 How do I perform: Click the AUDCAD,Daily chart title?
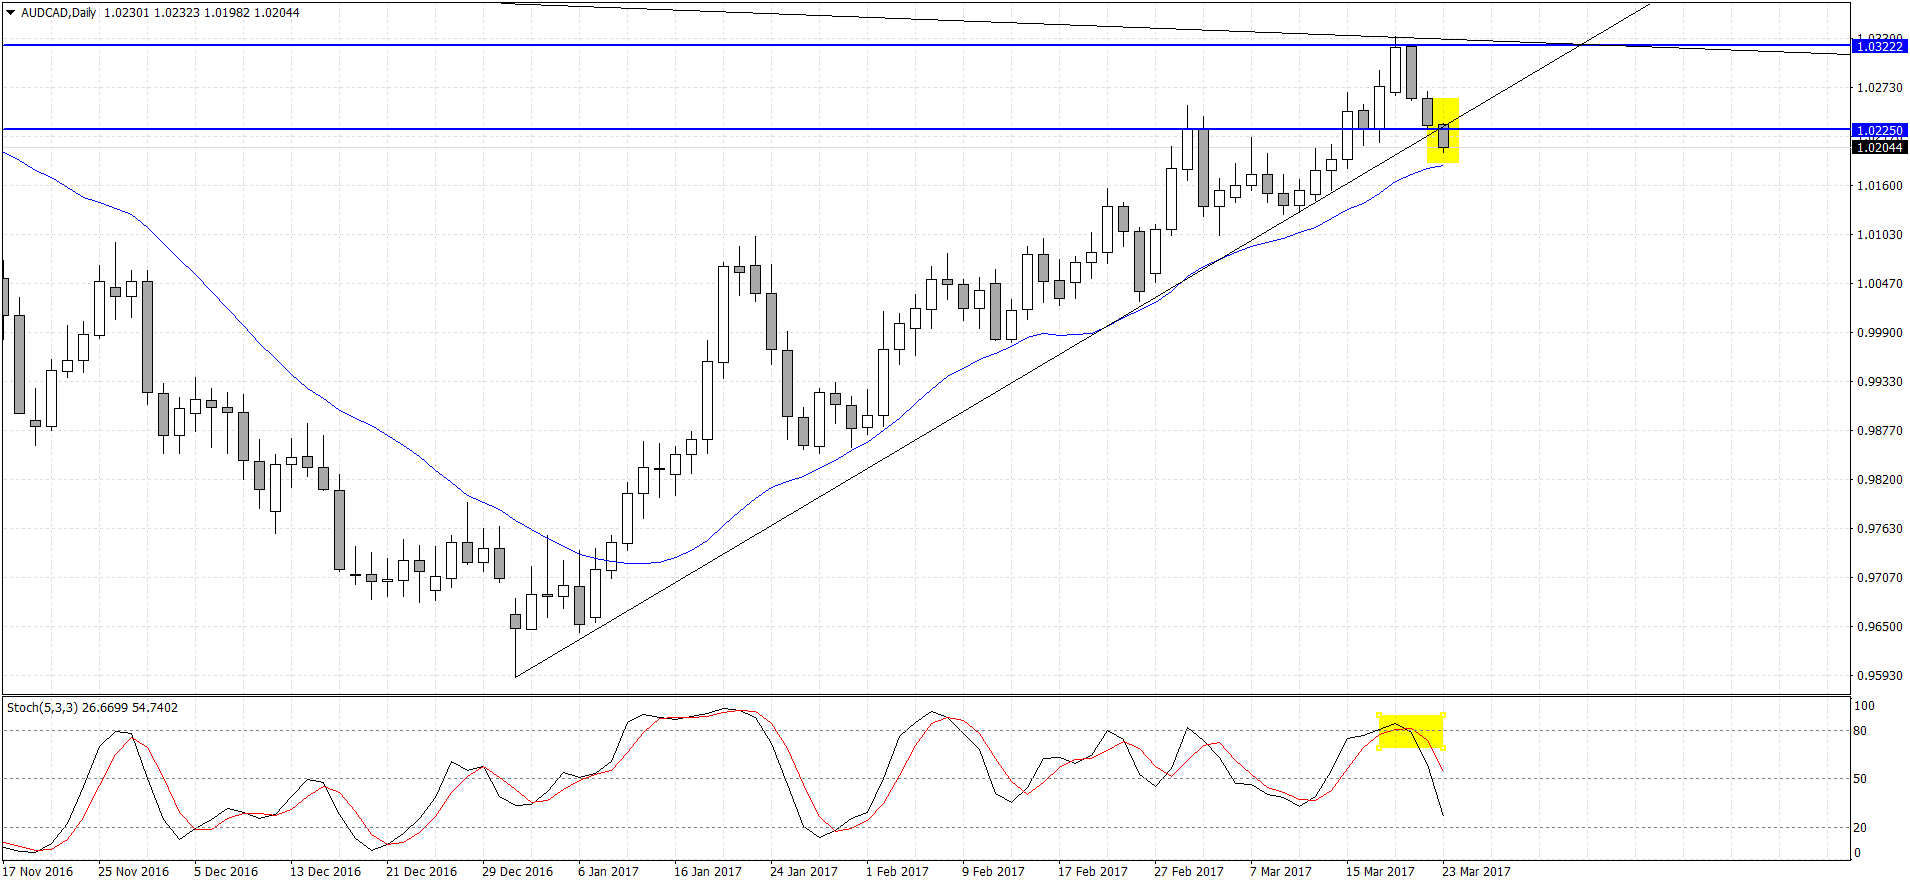pos(58,13)
